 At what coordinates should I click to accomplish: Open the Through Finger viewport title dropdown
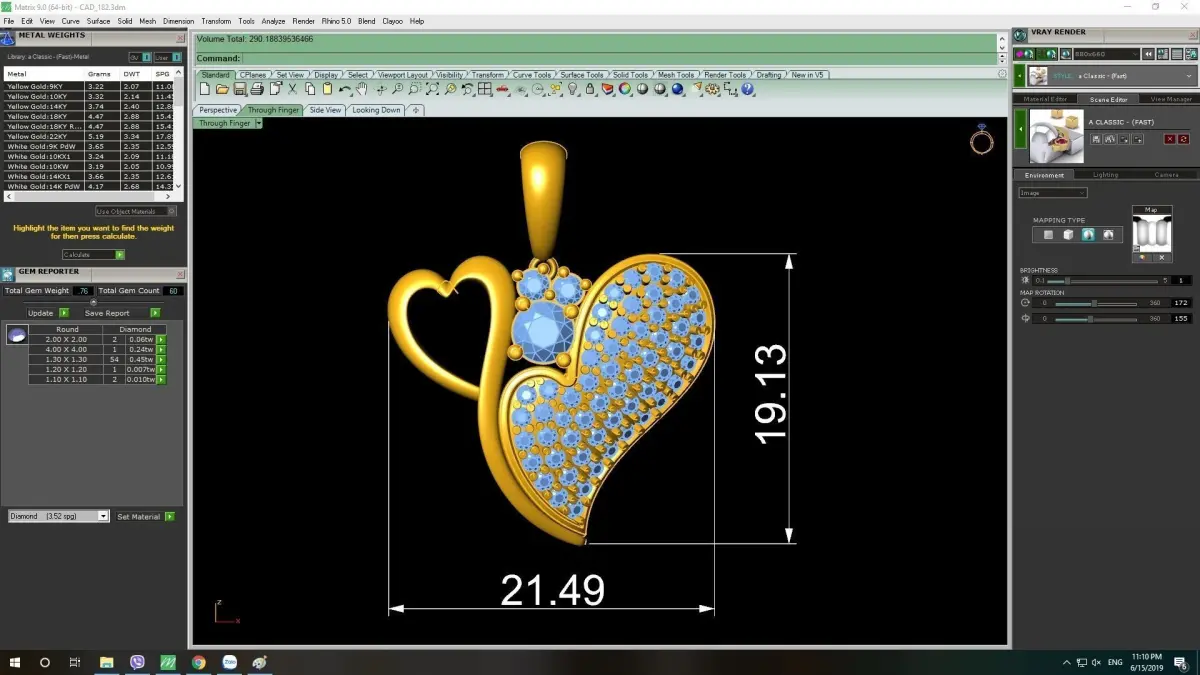click(x=258, y=123)
